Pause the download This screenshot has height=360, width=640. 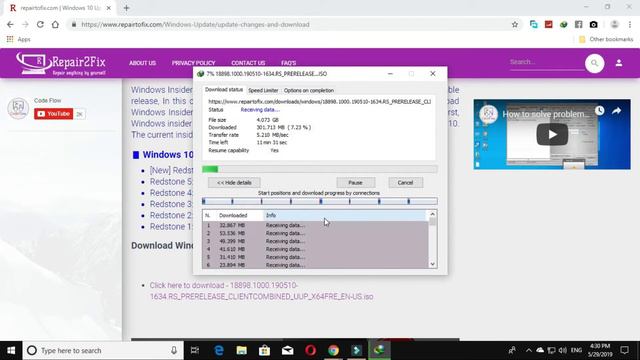point(356,182)
